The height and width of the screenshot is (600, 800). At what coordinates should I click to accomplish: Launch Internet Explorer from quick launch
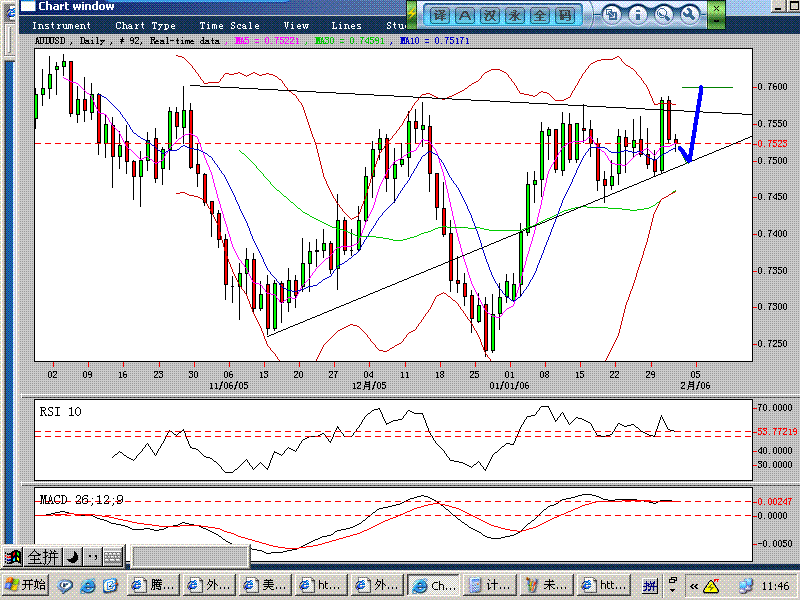[88, 586]
